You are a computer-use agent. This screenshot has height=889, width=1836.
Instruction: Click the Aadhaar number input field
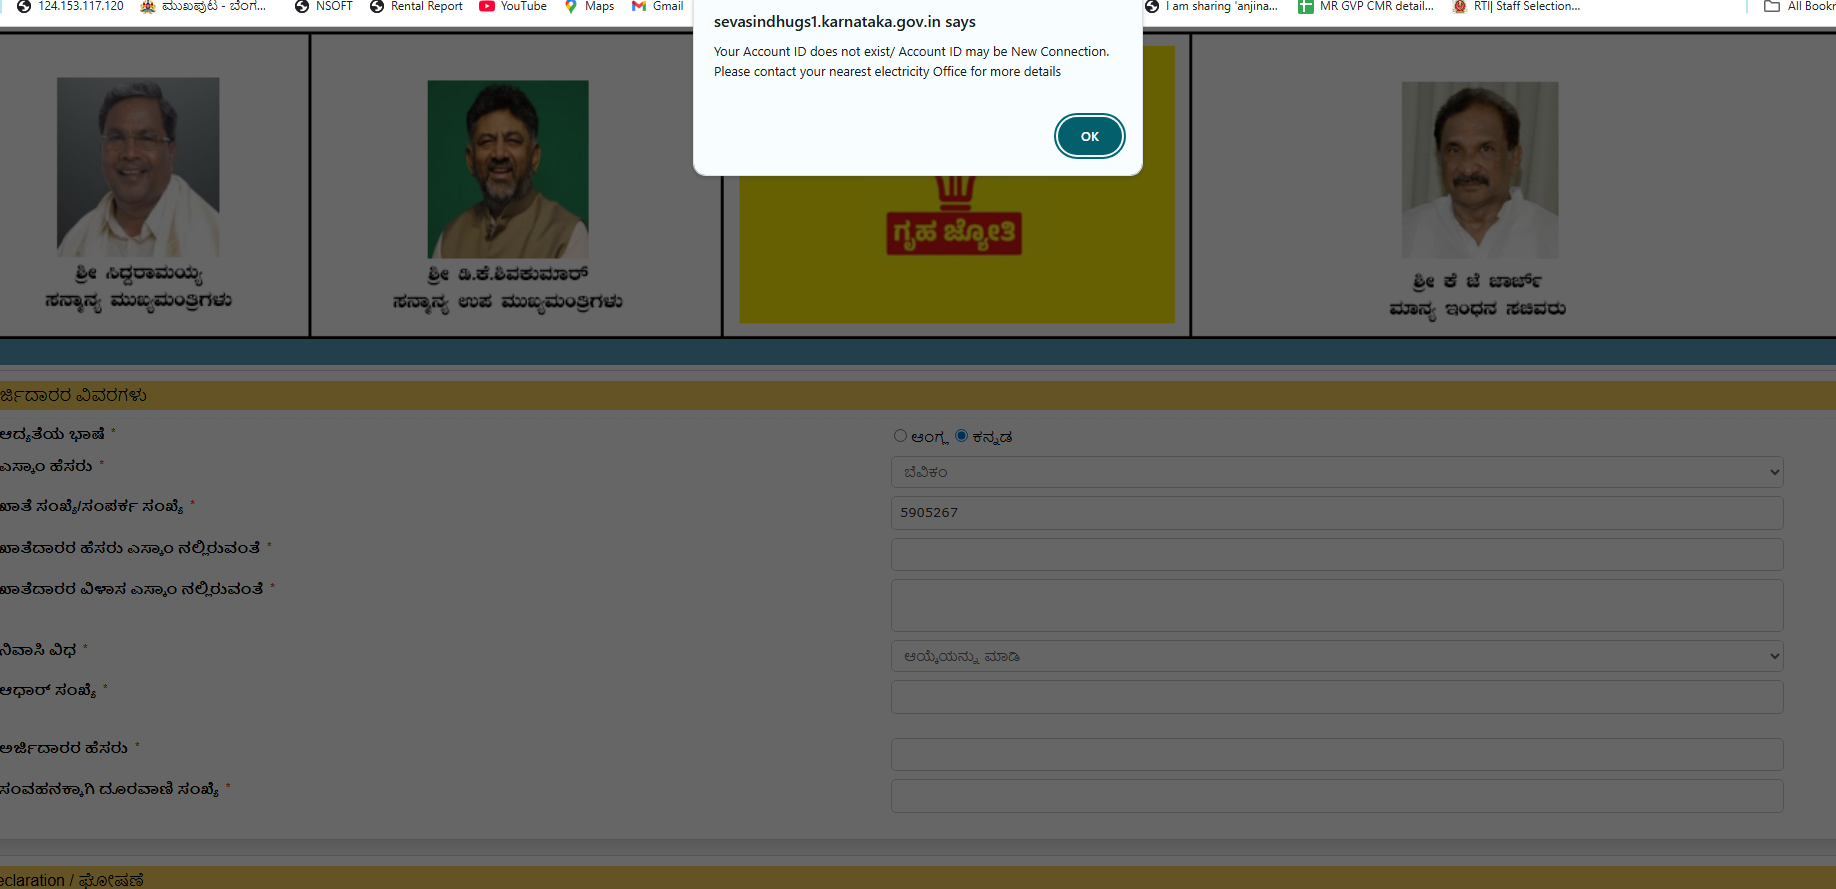pyautogui.click(x=1337, y=697)
